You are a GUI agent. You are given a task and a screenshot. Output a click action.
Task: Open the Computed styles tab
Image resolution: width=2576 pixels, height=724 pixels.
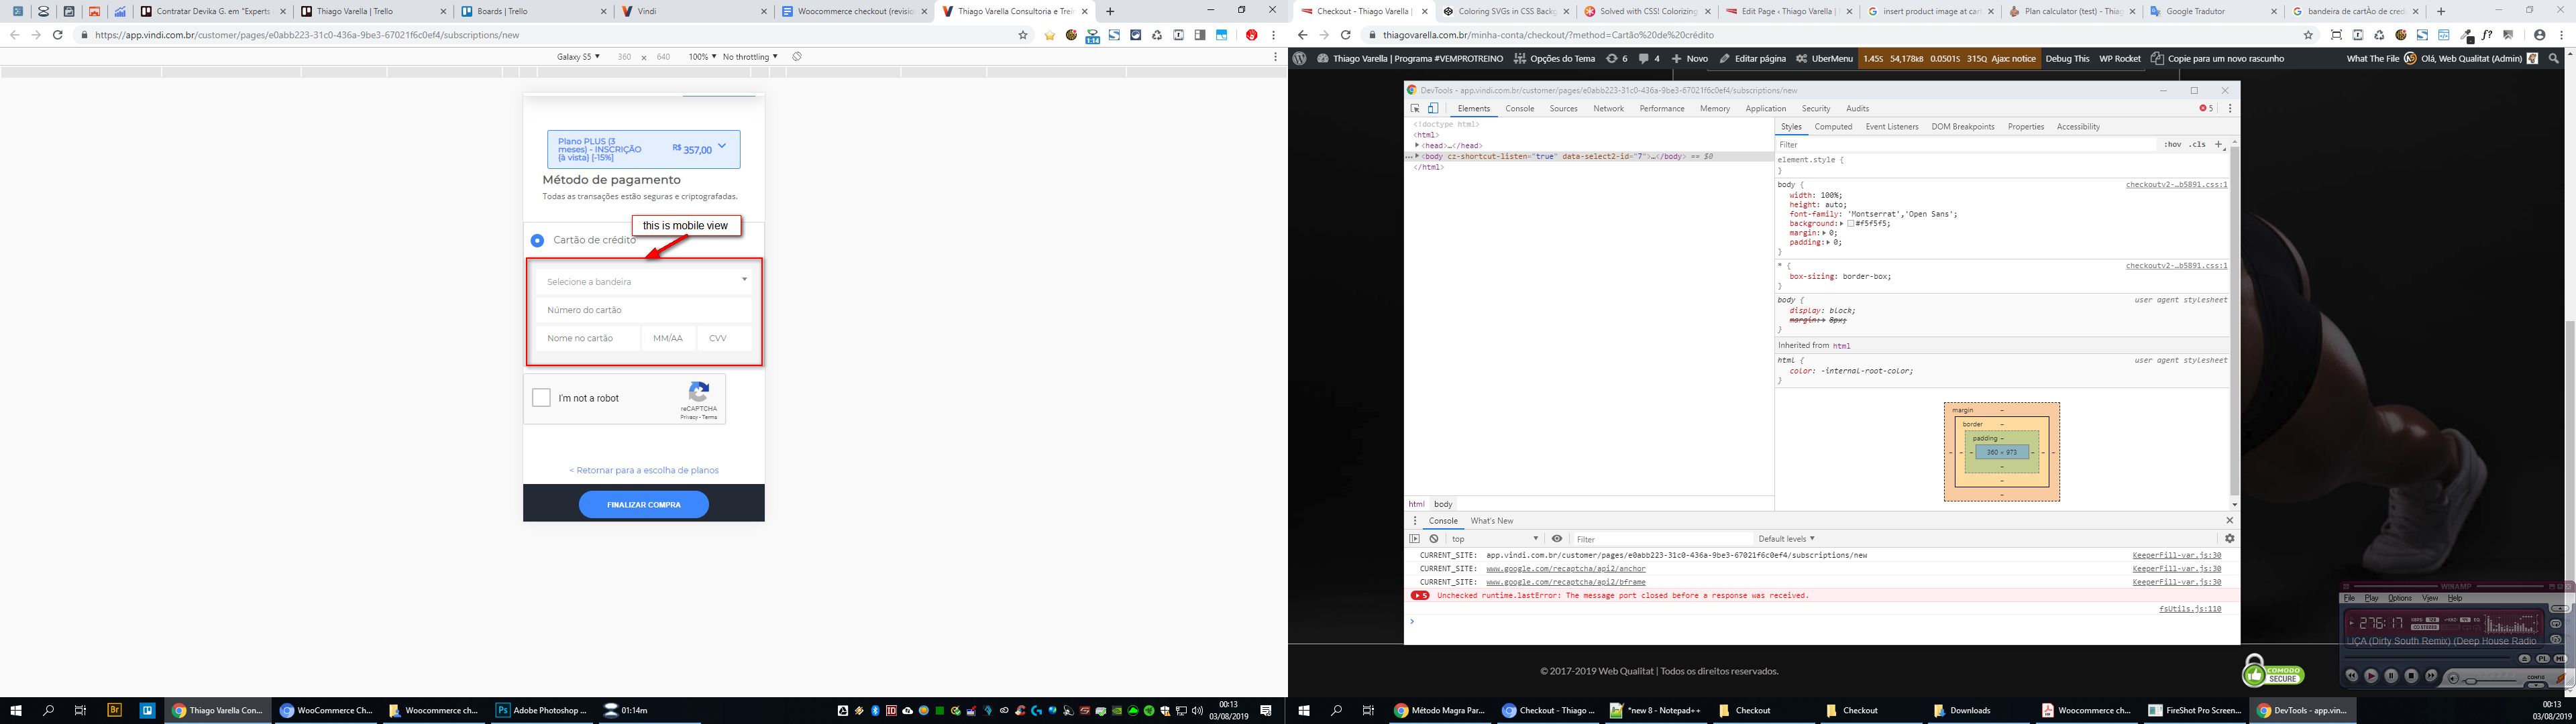pyautogui.click(x=1833, y=127)
